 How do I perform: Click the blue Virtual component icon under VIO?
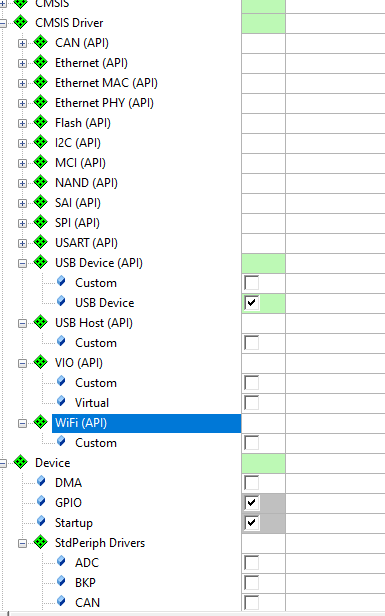[x=61, y=402]
